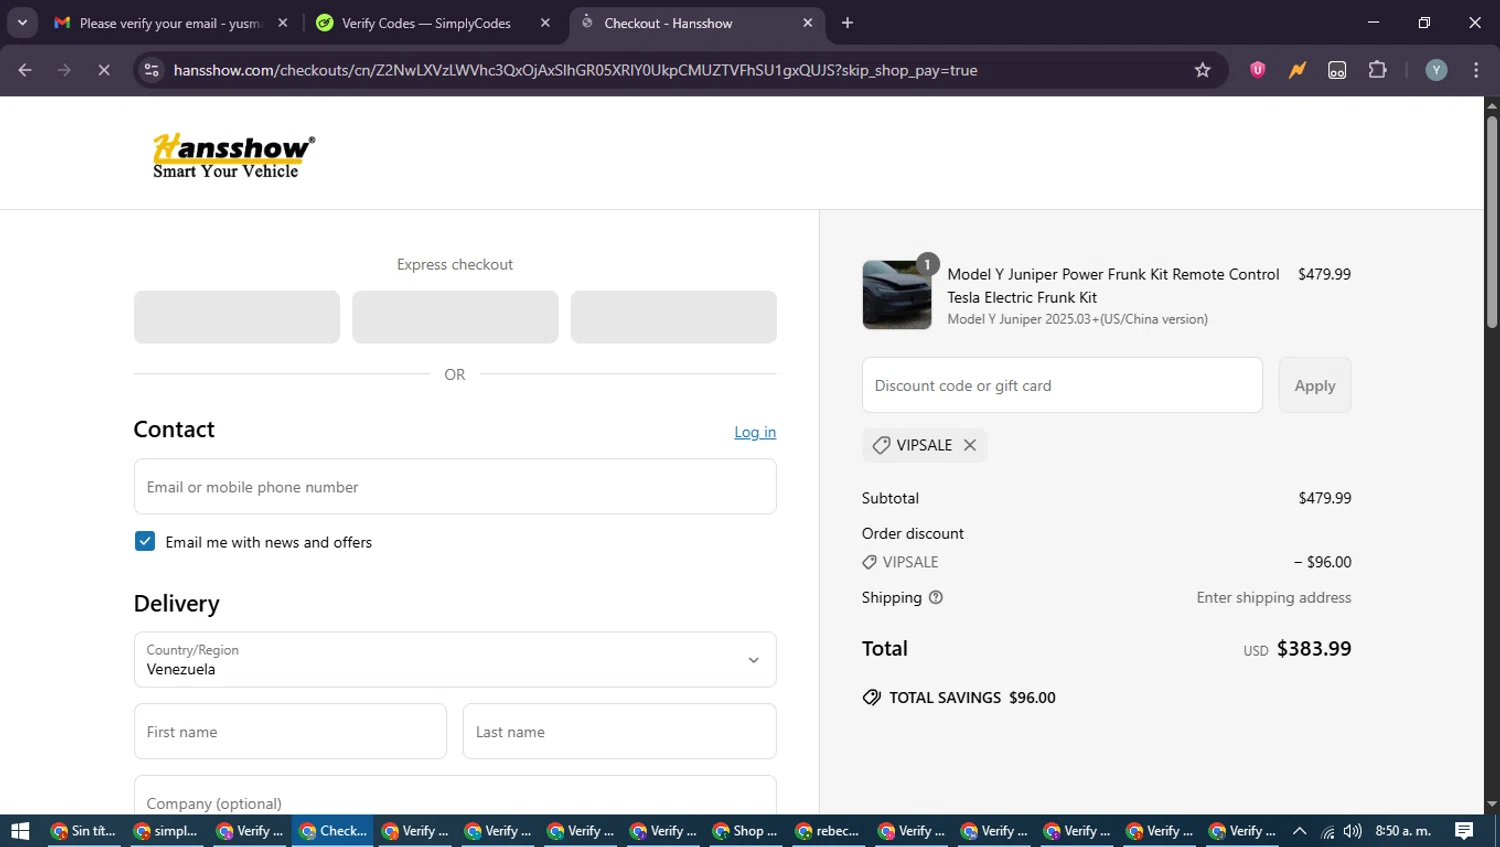This screenshot has width=1500, height=847.
Task: Click the third express checkout button
Action: tap(673, 317)
